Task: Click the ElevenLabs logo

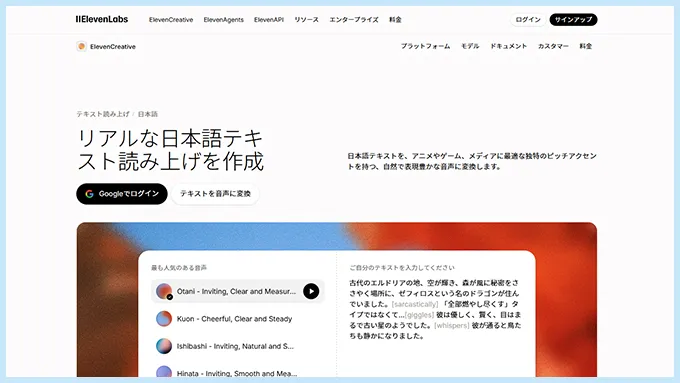Action: tap(102, 19)
